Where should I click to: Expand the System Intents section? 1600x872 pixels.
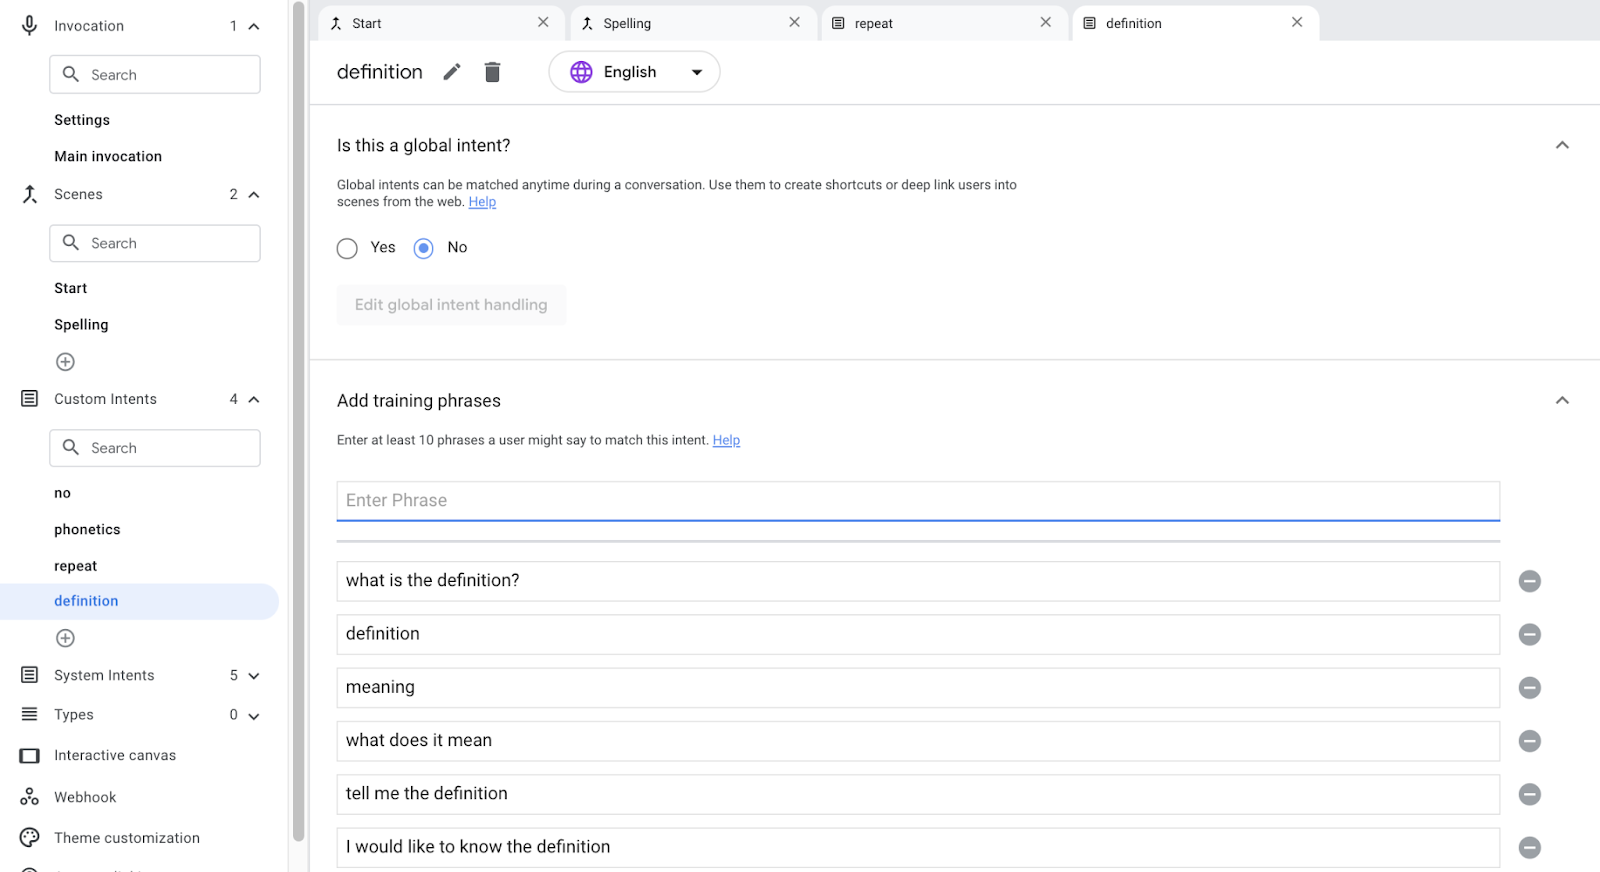[254, 676]
